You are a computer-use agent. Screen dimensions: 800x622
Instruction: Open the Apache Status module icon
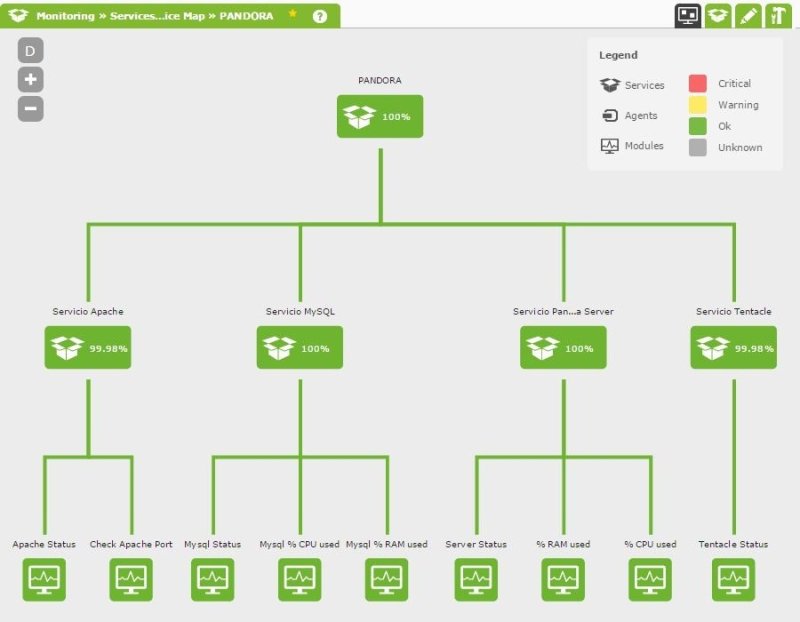tap(44, 580)
